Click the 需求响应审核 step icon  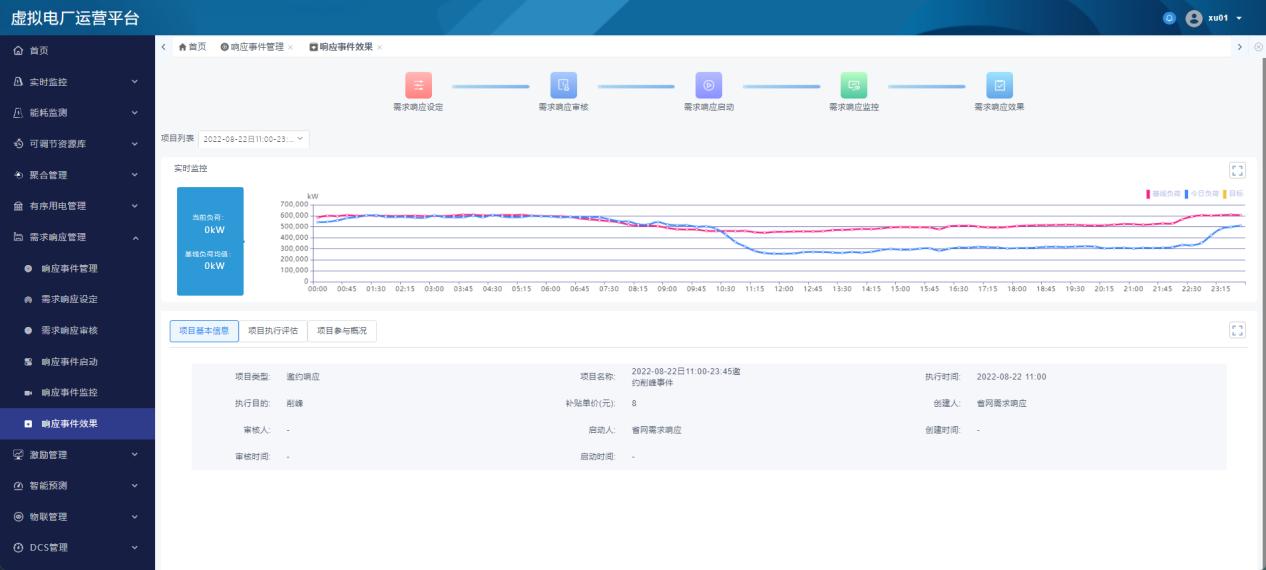coord(564,85)
